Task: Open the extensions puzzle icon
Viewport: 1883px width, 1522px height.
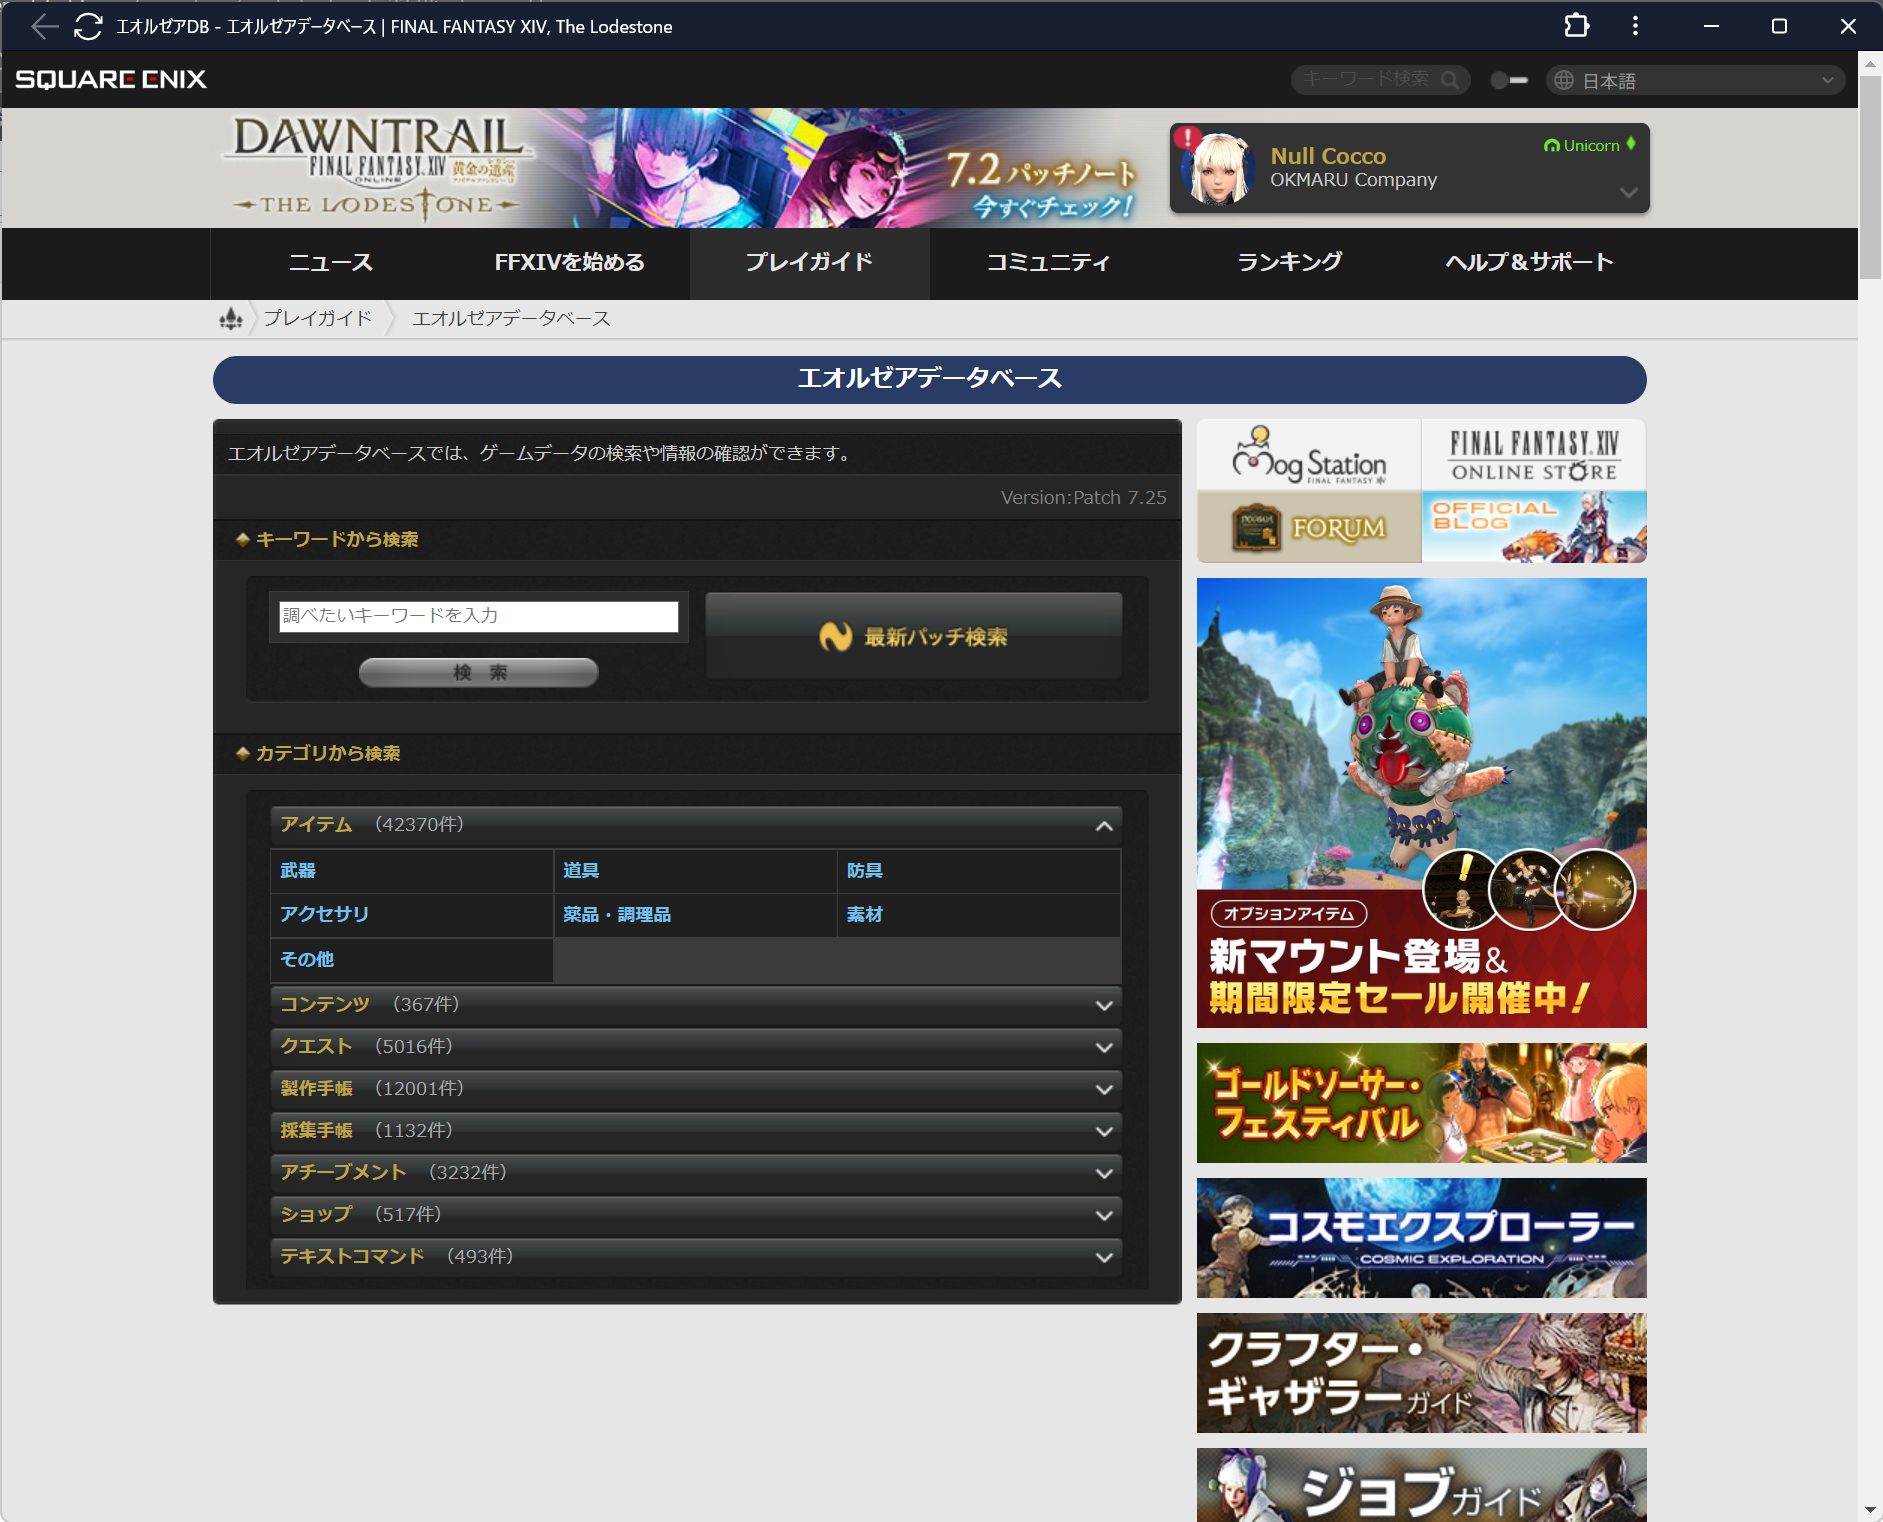Action: pos(1576,26)
